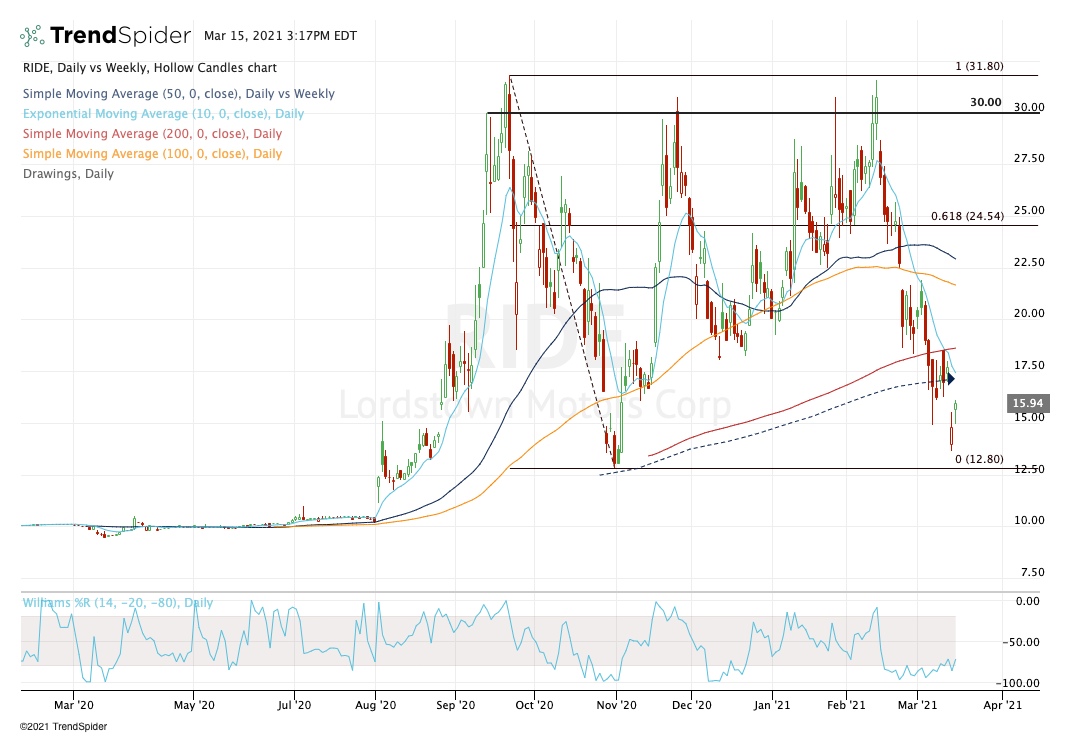Viewport: 1070px width, 736px height.
Task: Click the dark blue triangle price marker
Action: (950, 379)
